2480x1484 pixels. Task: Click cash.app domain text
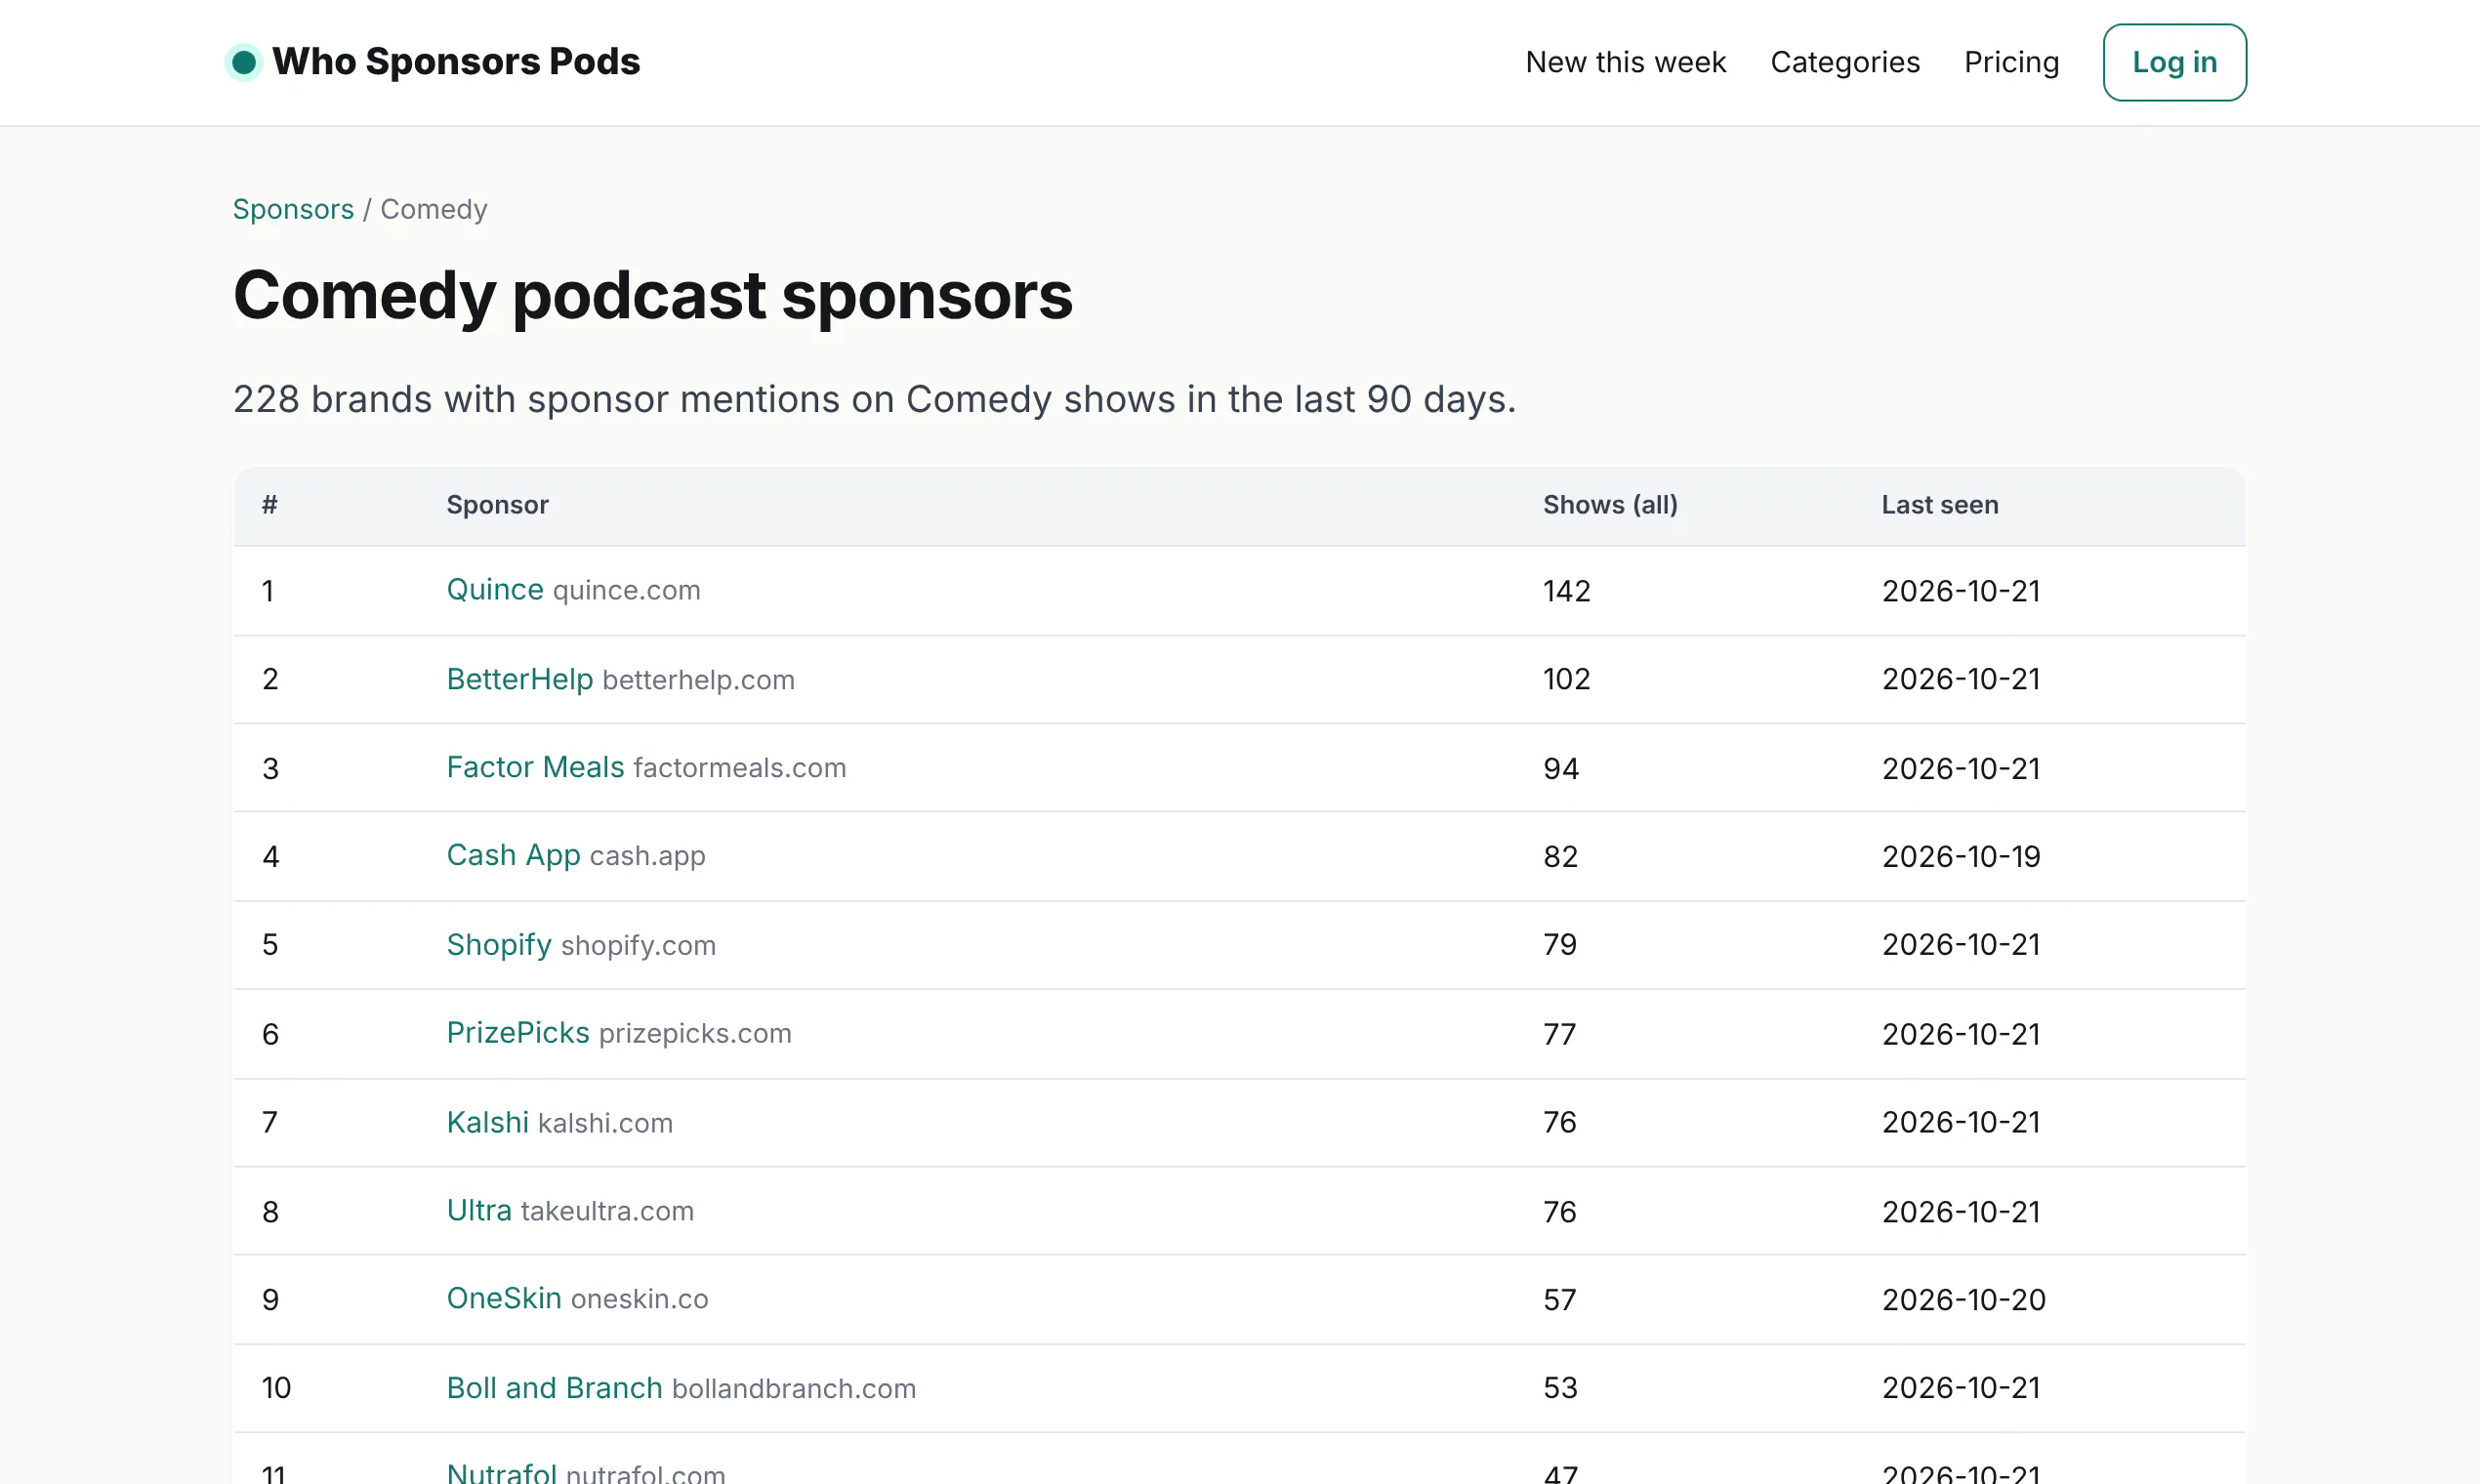[x=647, y=857]
